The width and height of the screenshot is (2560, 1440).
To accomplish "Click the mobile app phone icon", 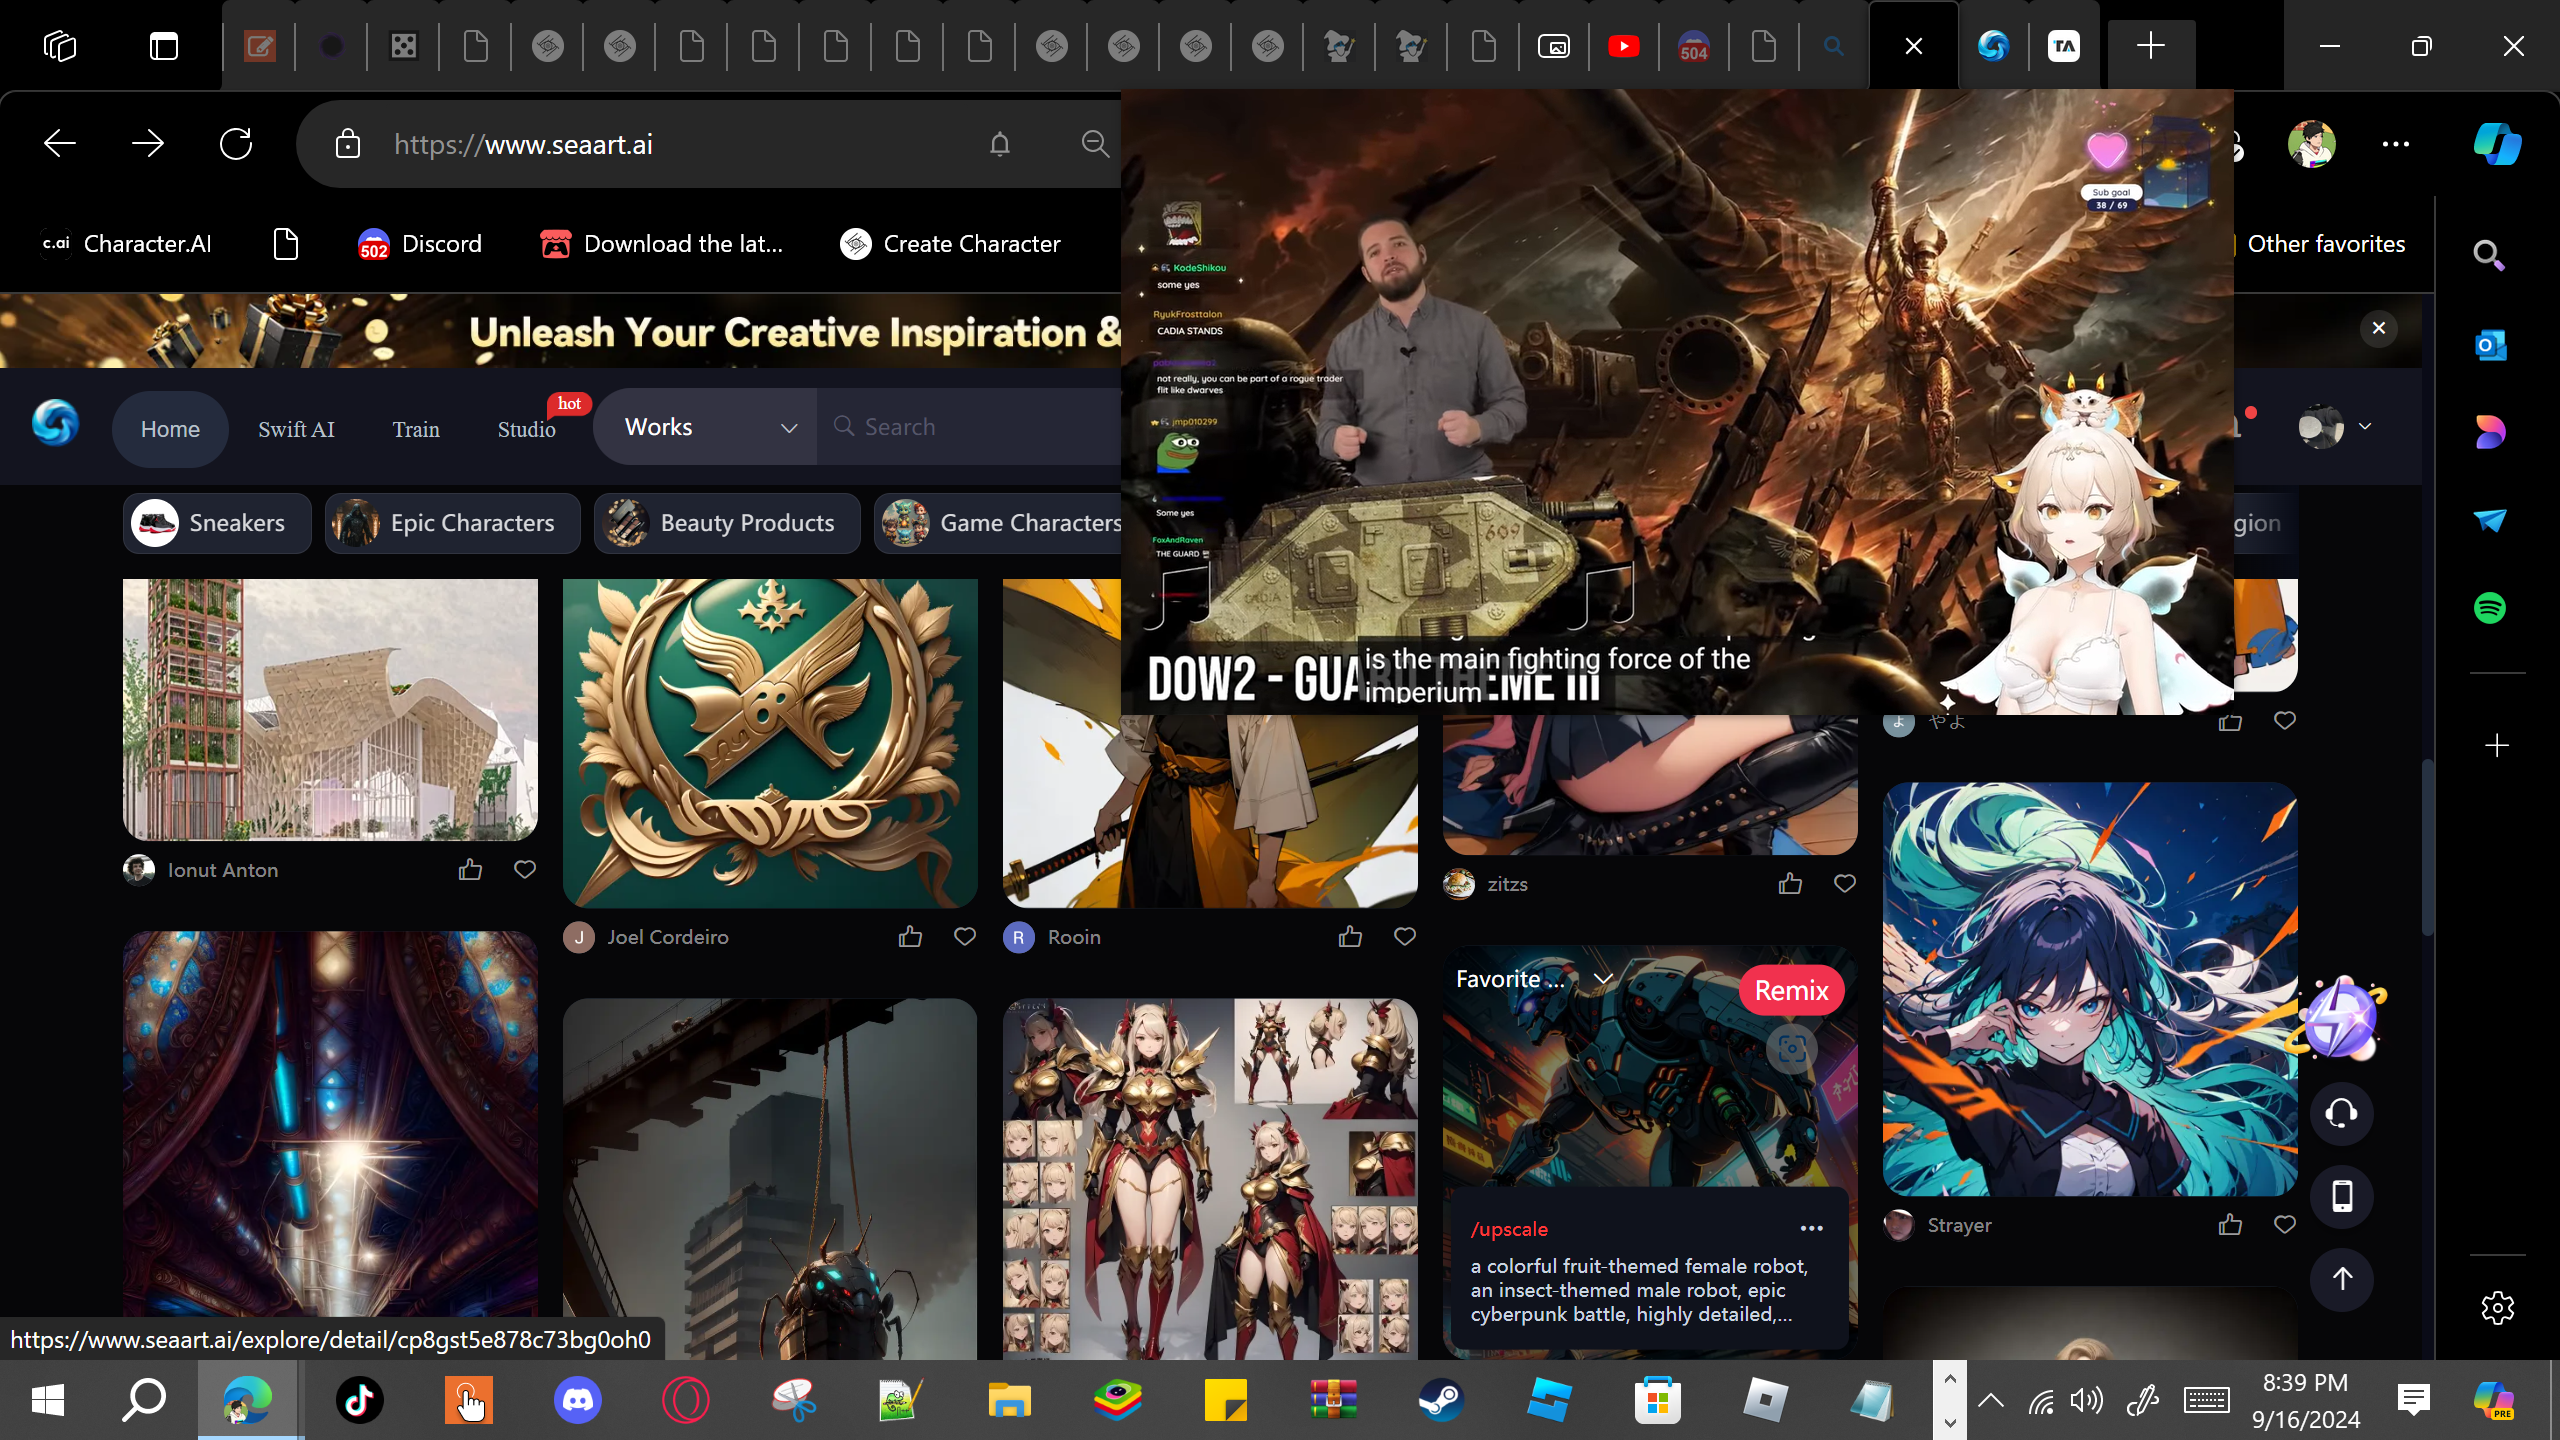I will tap(2342, 1196).
